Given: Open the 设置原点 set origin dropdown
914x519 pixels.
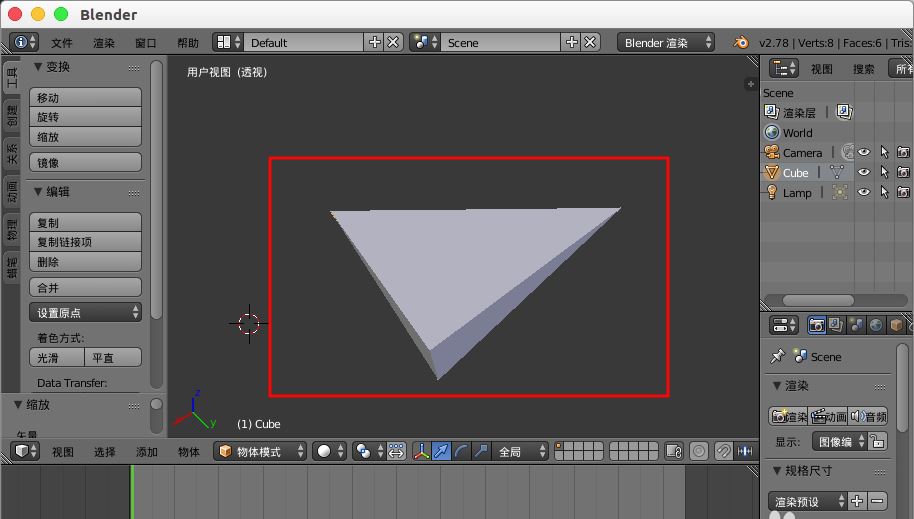Looking at the screenshot, I should tap(86, 312).
